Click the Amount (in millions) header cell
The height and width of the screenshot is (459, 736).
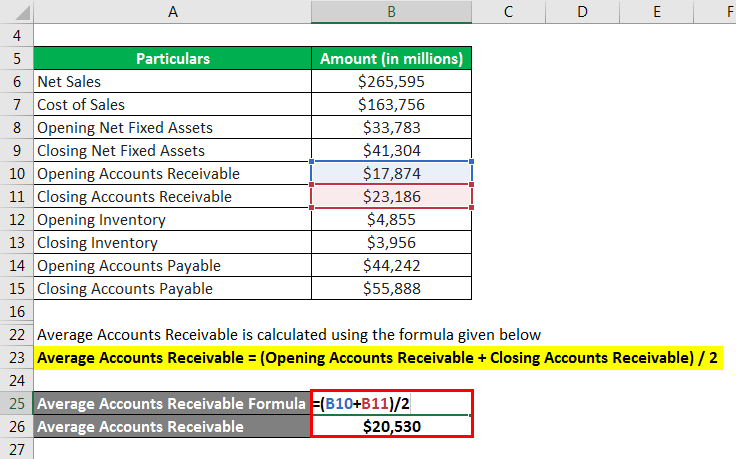[391, 58]
